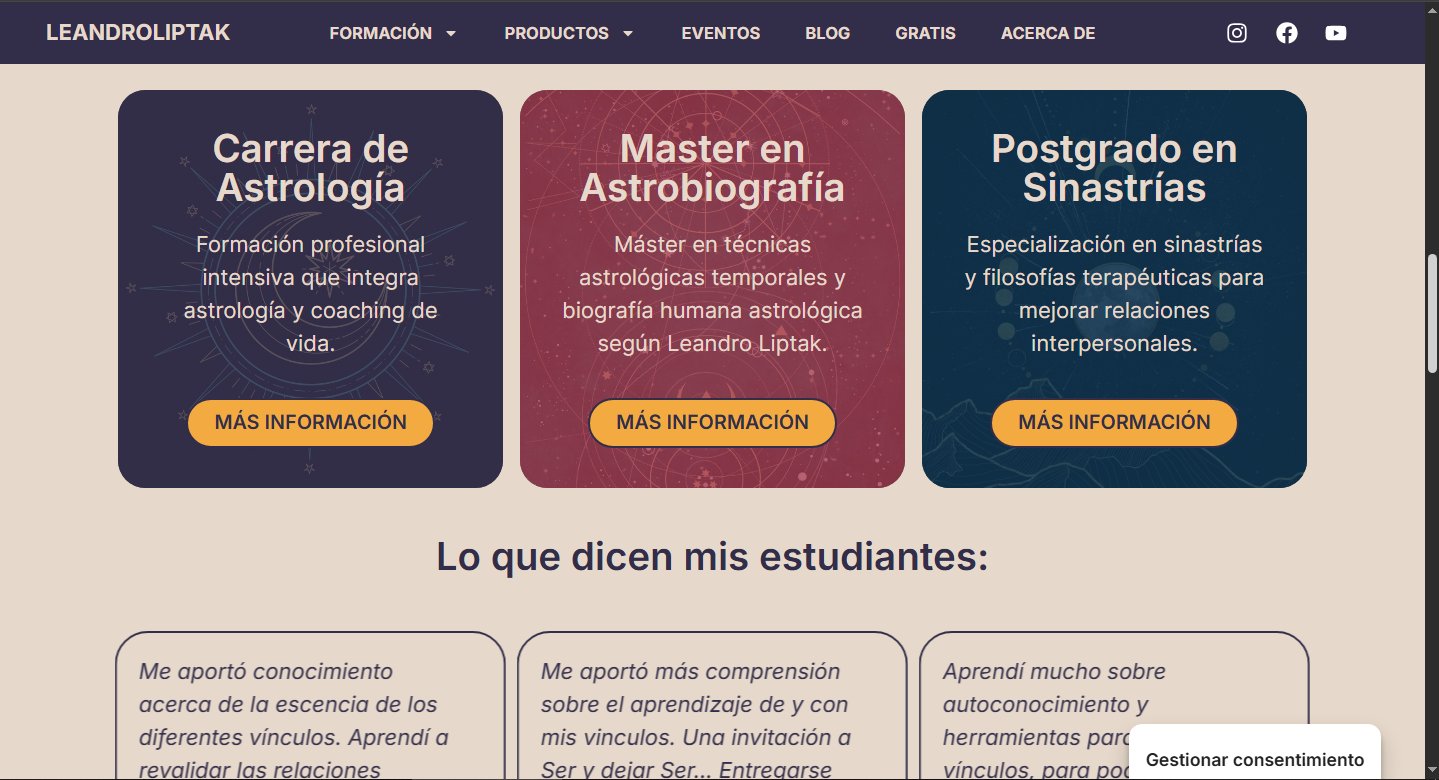Expand the Formación dropdown arrow
This screenshot has height=780, width=1439.
click(x=451, y=33)
